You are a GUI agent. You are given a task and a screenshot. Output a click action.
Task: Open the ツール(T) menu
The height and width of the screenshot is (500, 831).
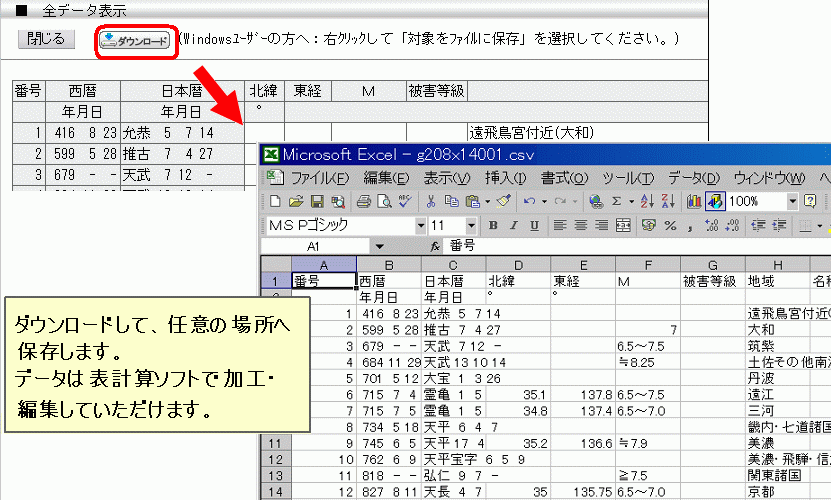(628, 178)
